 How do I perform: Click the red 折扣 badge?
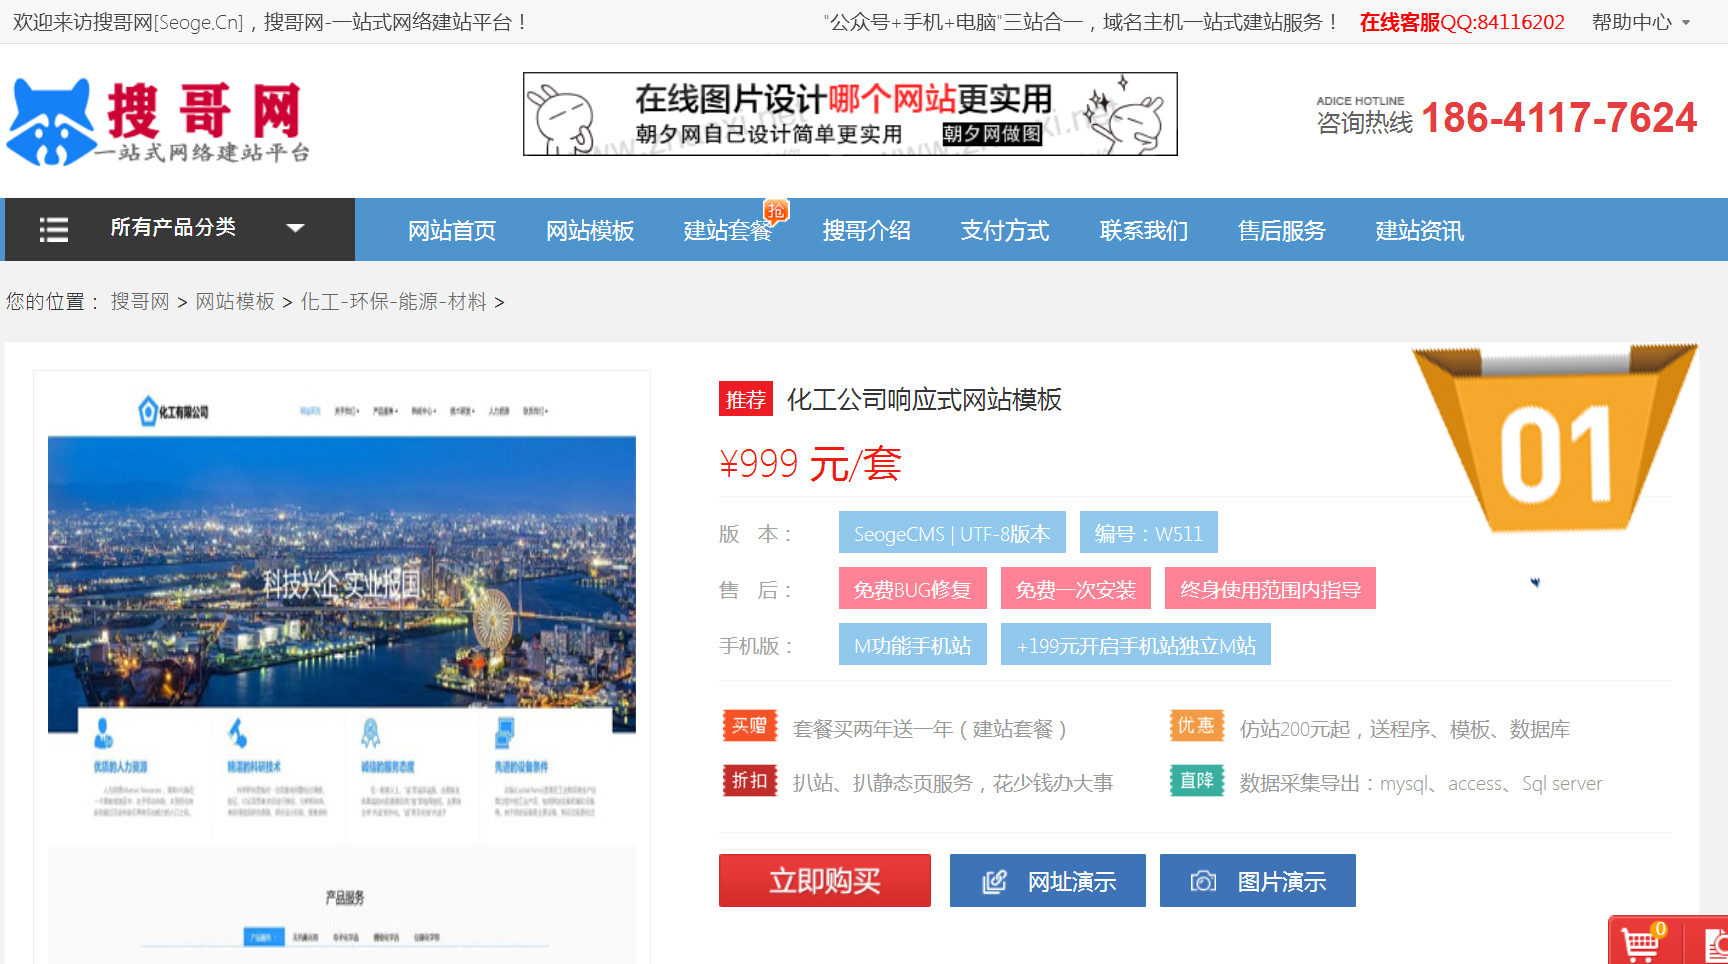[749, 781]
